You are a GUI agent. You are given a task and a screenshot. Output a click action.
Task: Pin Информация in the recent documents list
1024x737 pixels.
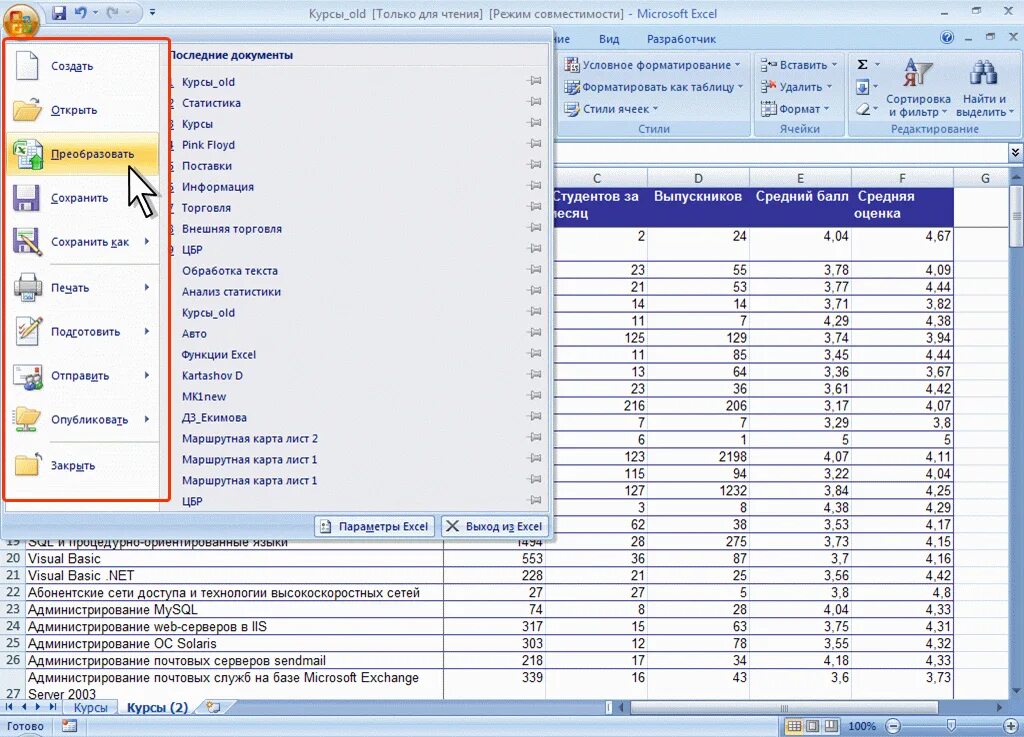pyautogui.click(x=535, y=185)
